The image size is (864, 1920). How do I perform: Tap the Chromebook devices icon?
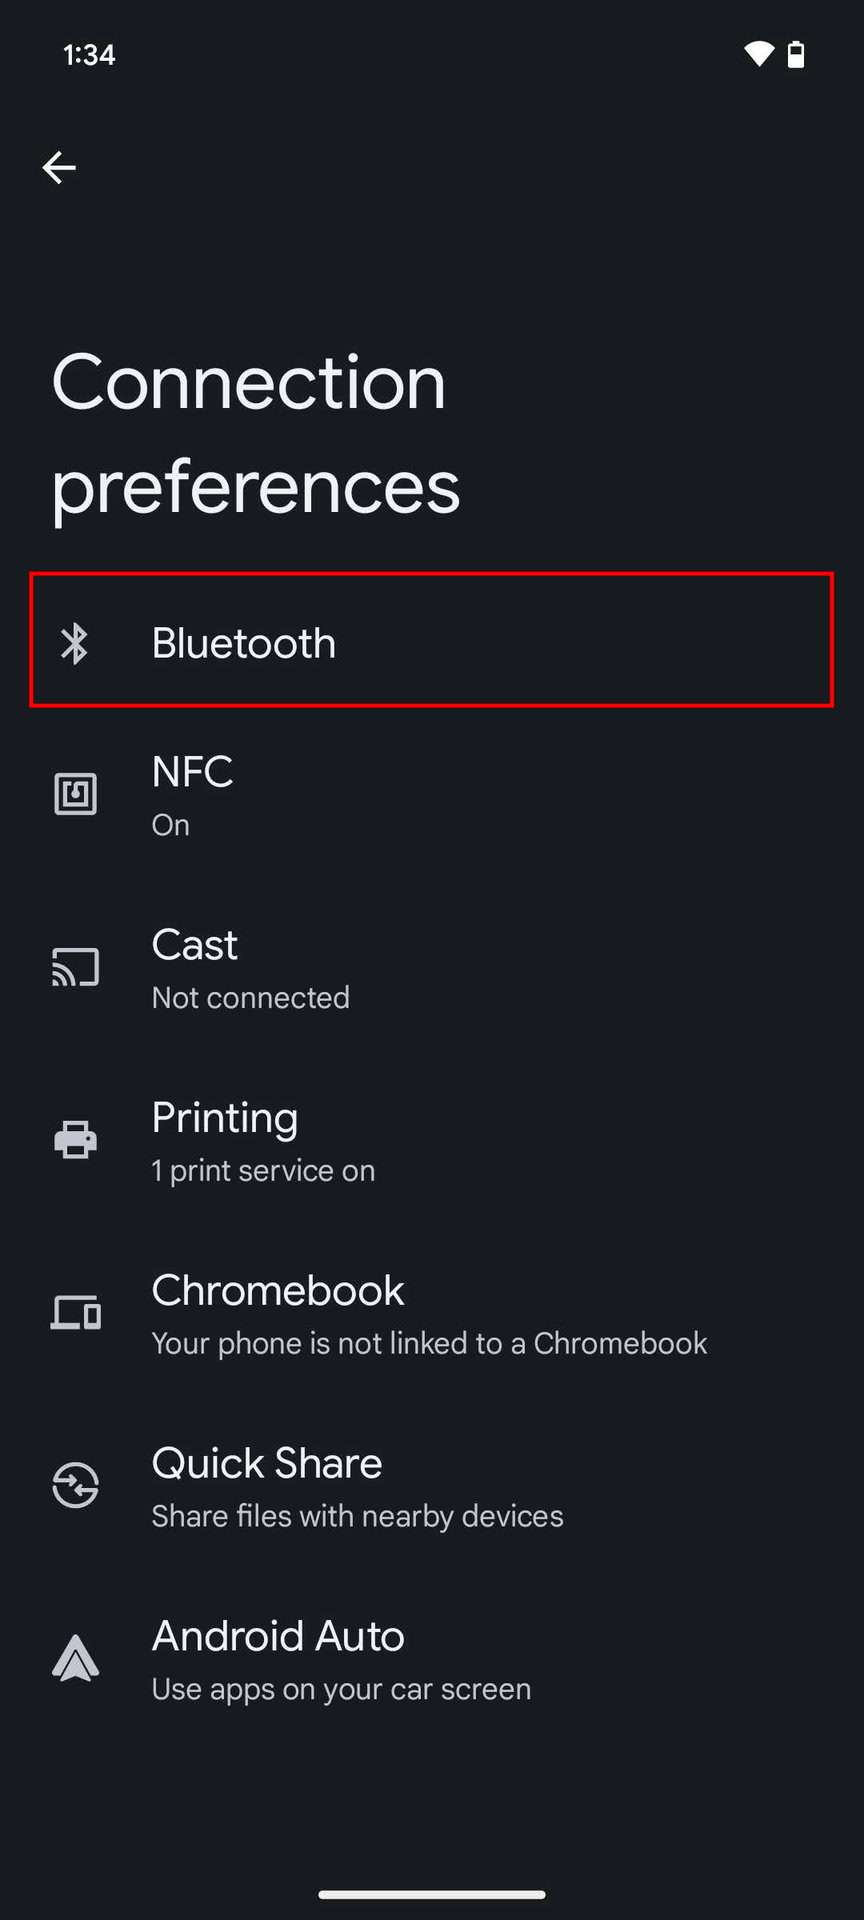[75, 1313]
